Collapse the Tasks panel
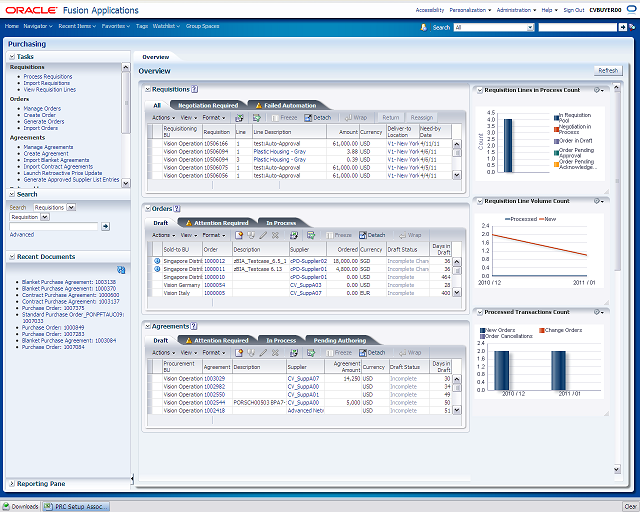 pyautogui.click(x=12, y=57)
